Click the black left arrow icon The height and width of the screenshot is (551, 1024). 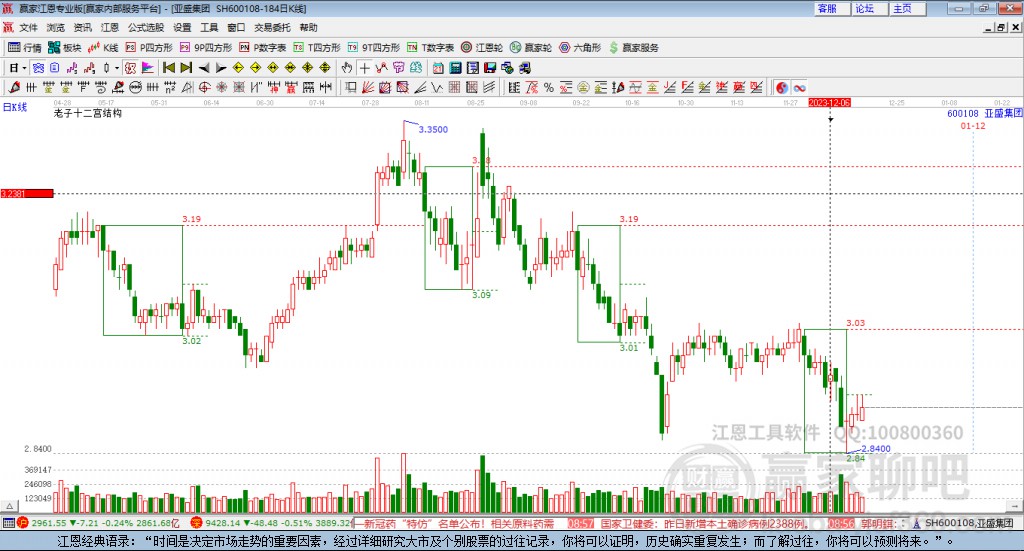[x=204, y=68]
